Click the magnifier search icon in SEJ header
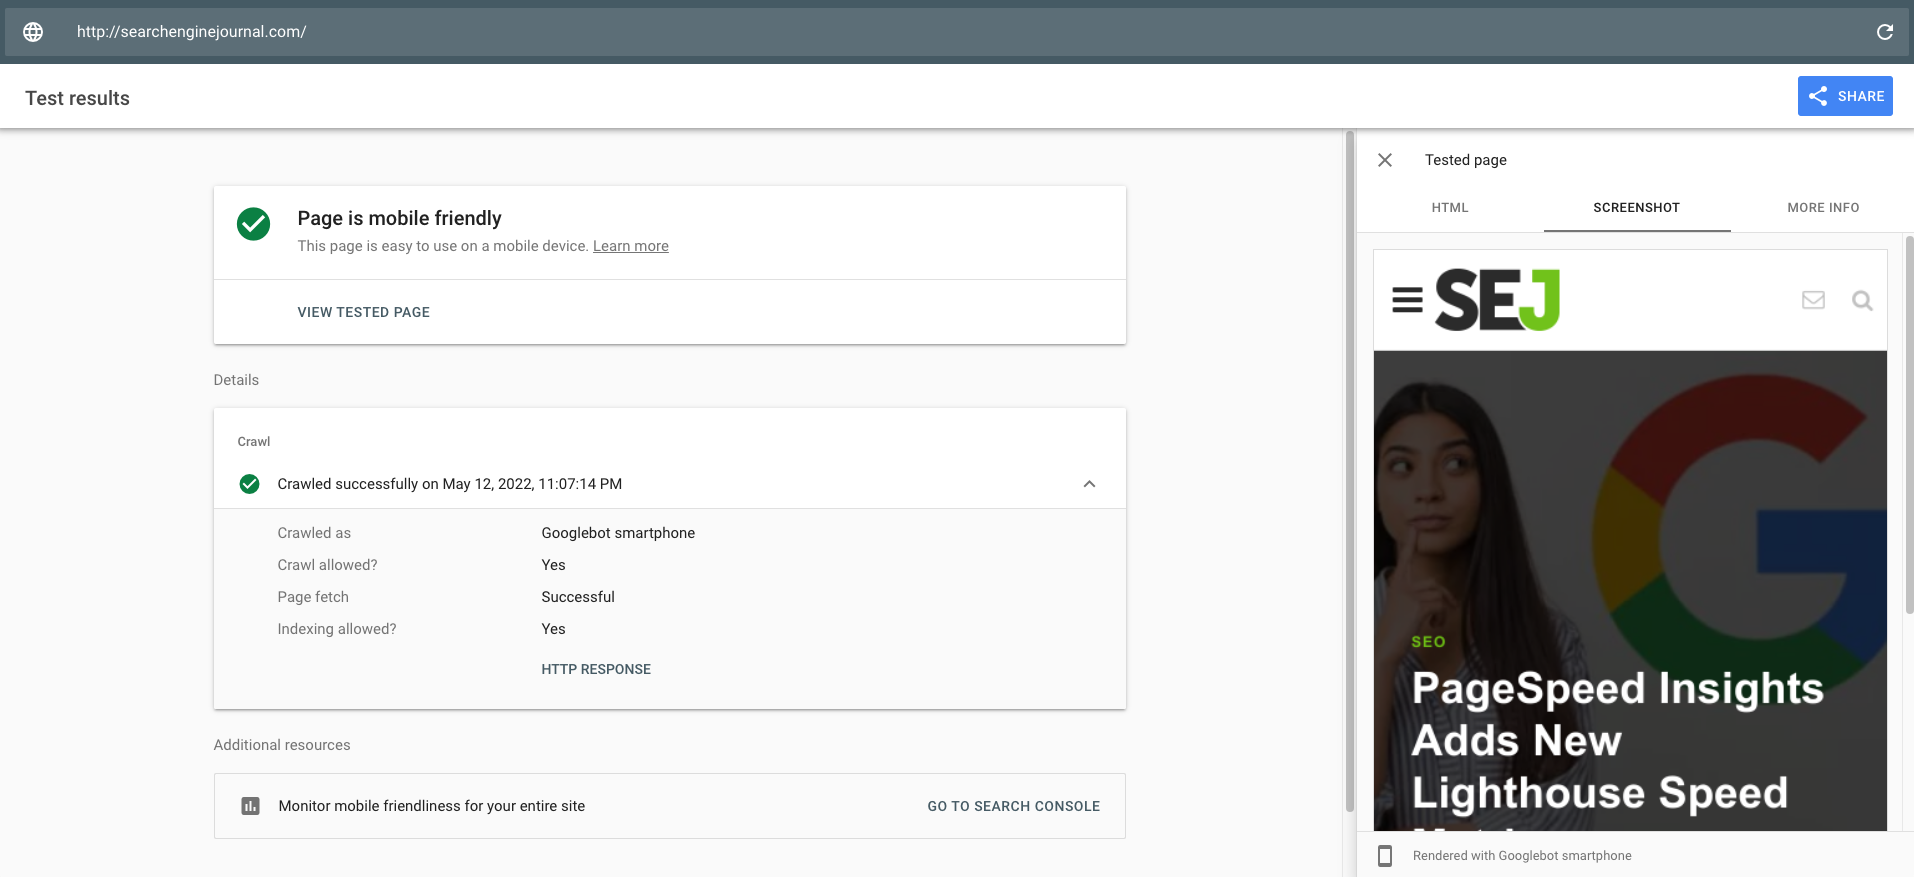The width and height of the screenshot is (1914, 877). click(x=1861, y=300)
